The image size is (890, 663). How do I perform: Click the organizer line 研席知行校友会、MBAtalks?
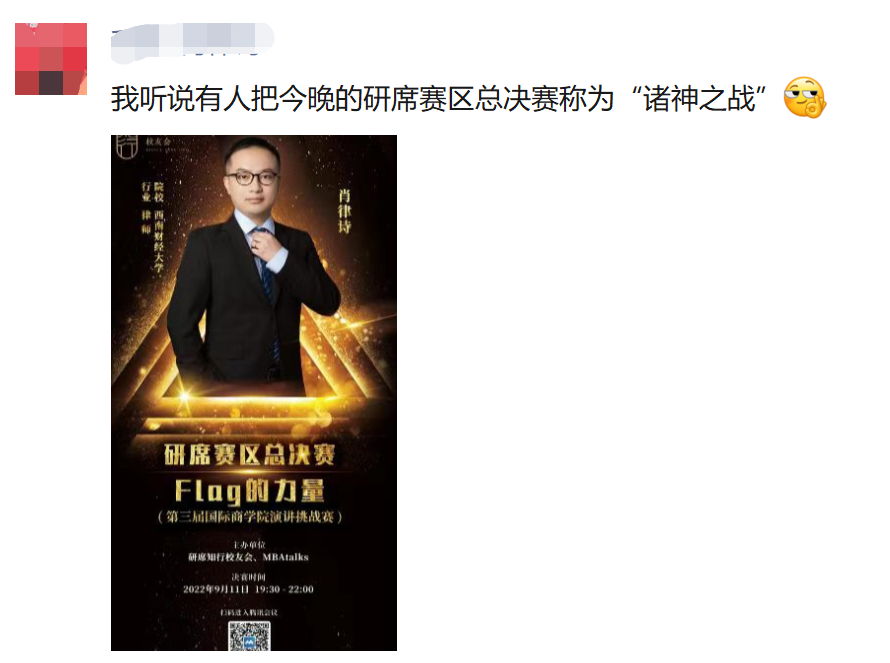point(249,557)
